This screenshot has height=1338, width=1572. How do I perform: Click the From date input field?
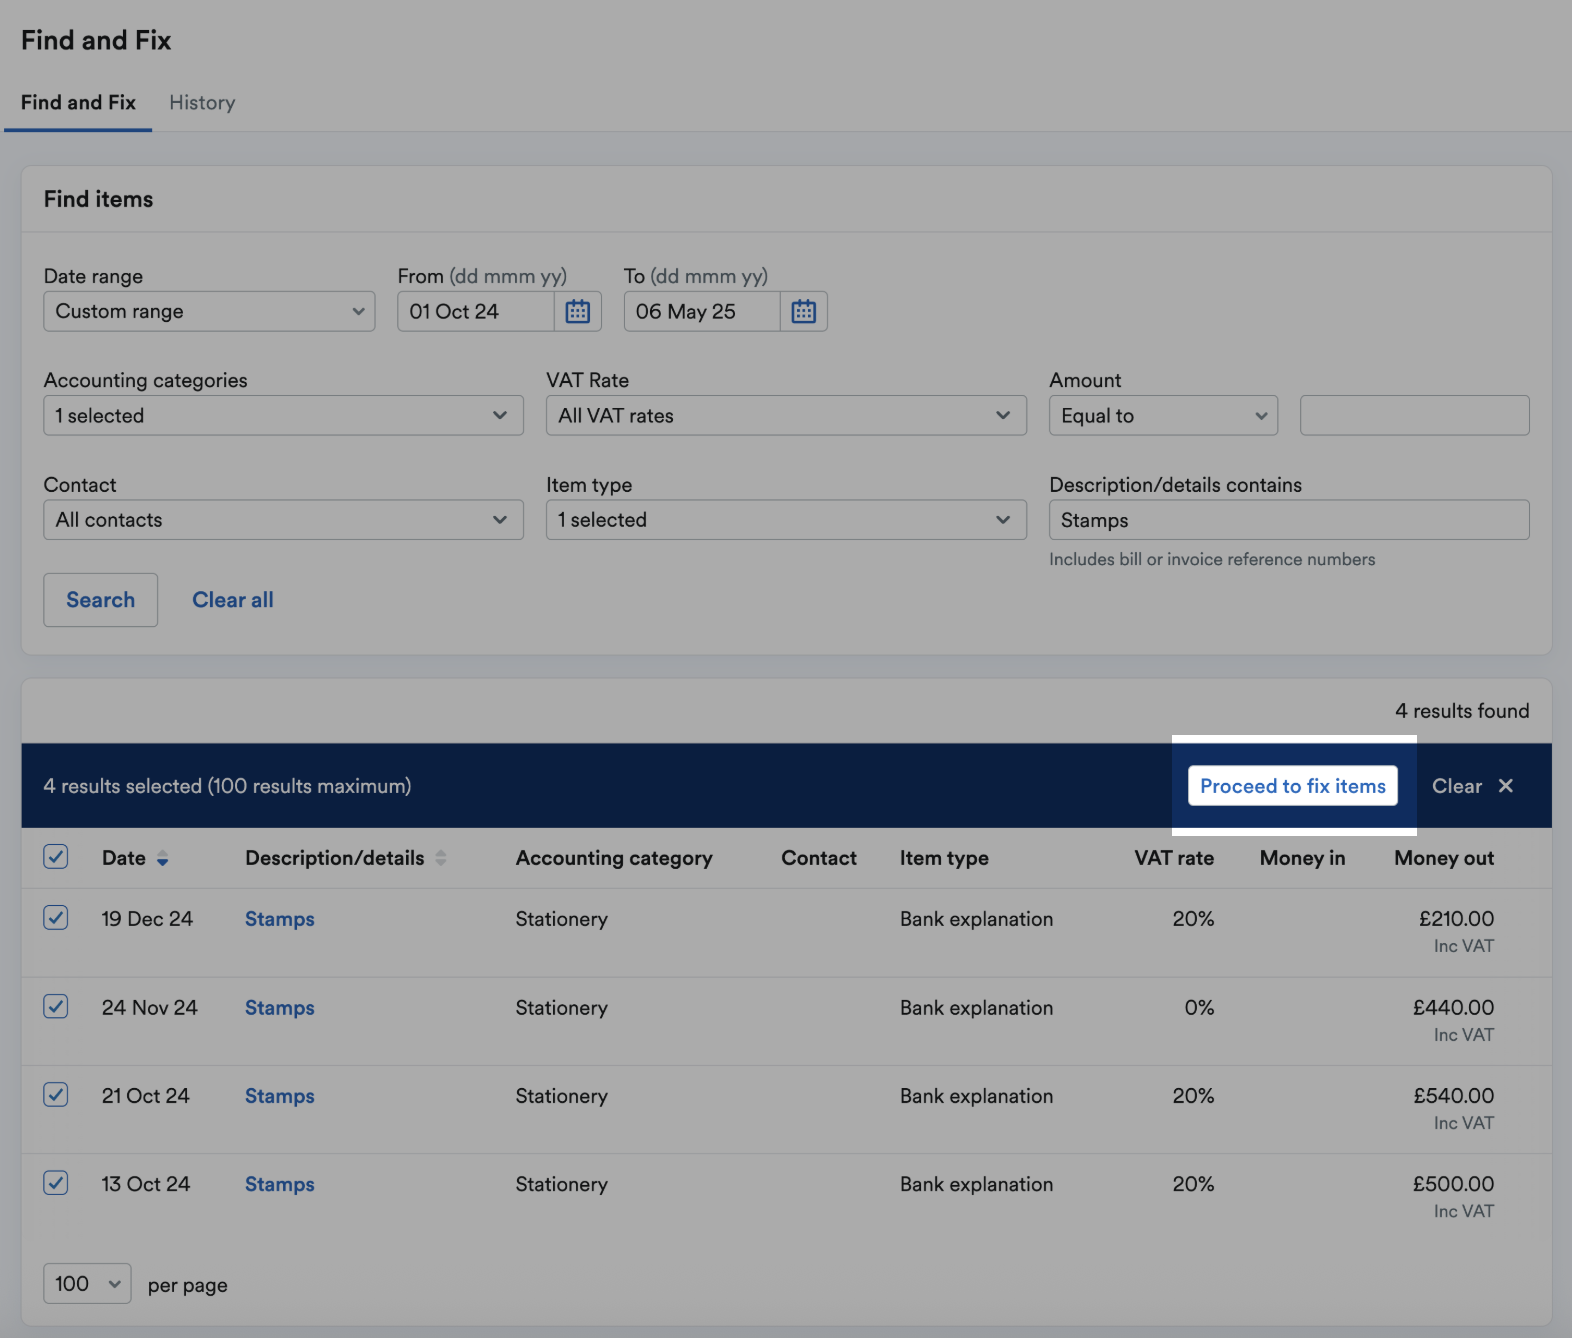(x=476, y=311)
